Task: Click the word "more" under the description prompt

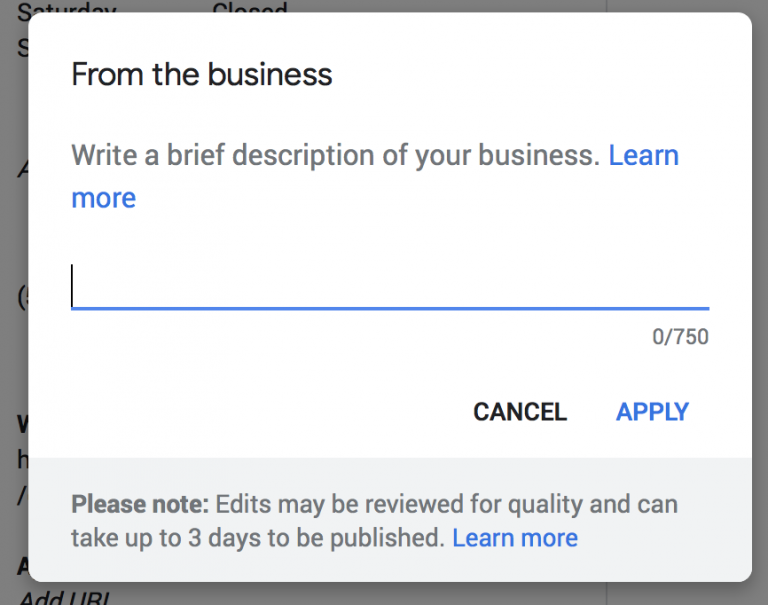Action: [104, 198]
